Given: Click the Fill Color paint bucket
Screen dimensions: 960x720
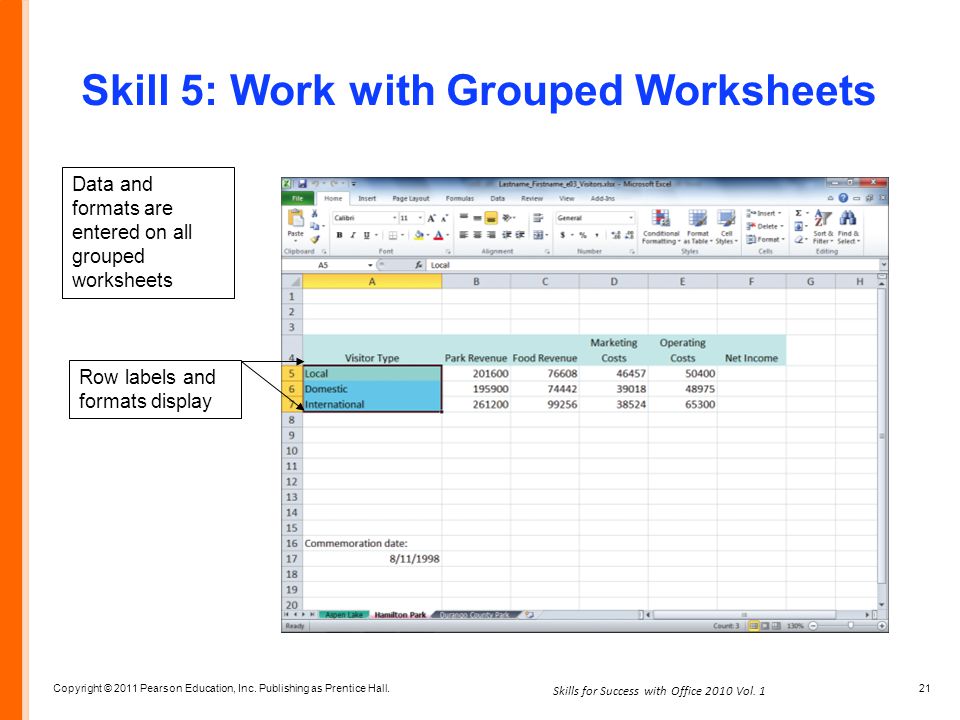Looking at the screenshot, I should [418, 235].
